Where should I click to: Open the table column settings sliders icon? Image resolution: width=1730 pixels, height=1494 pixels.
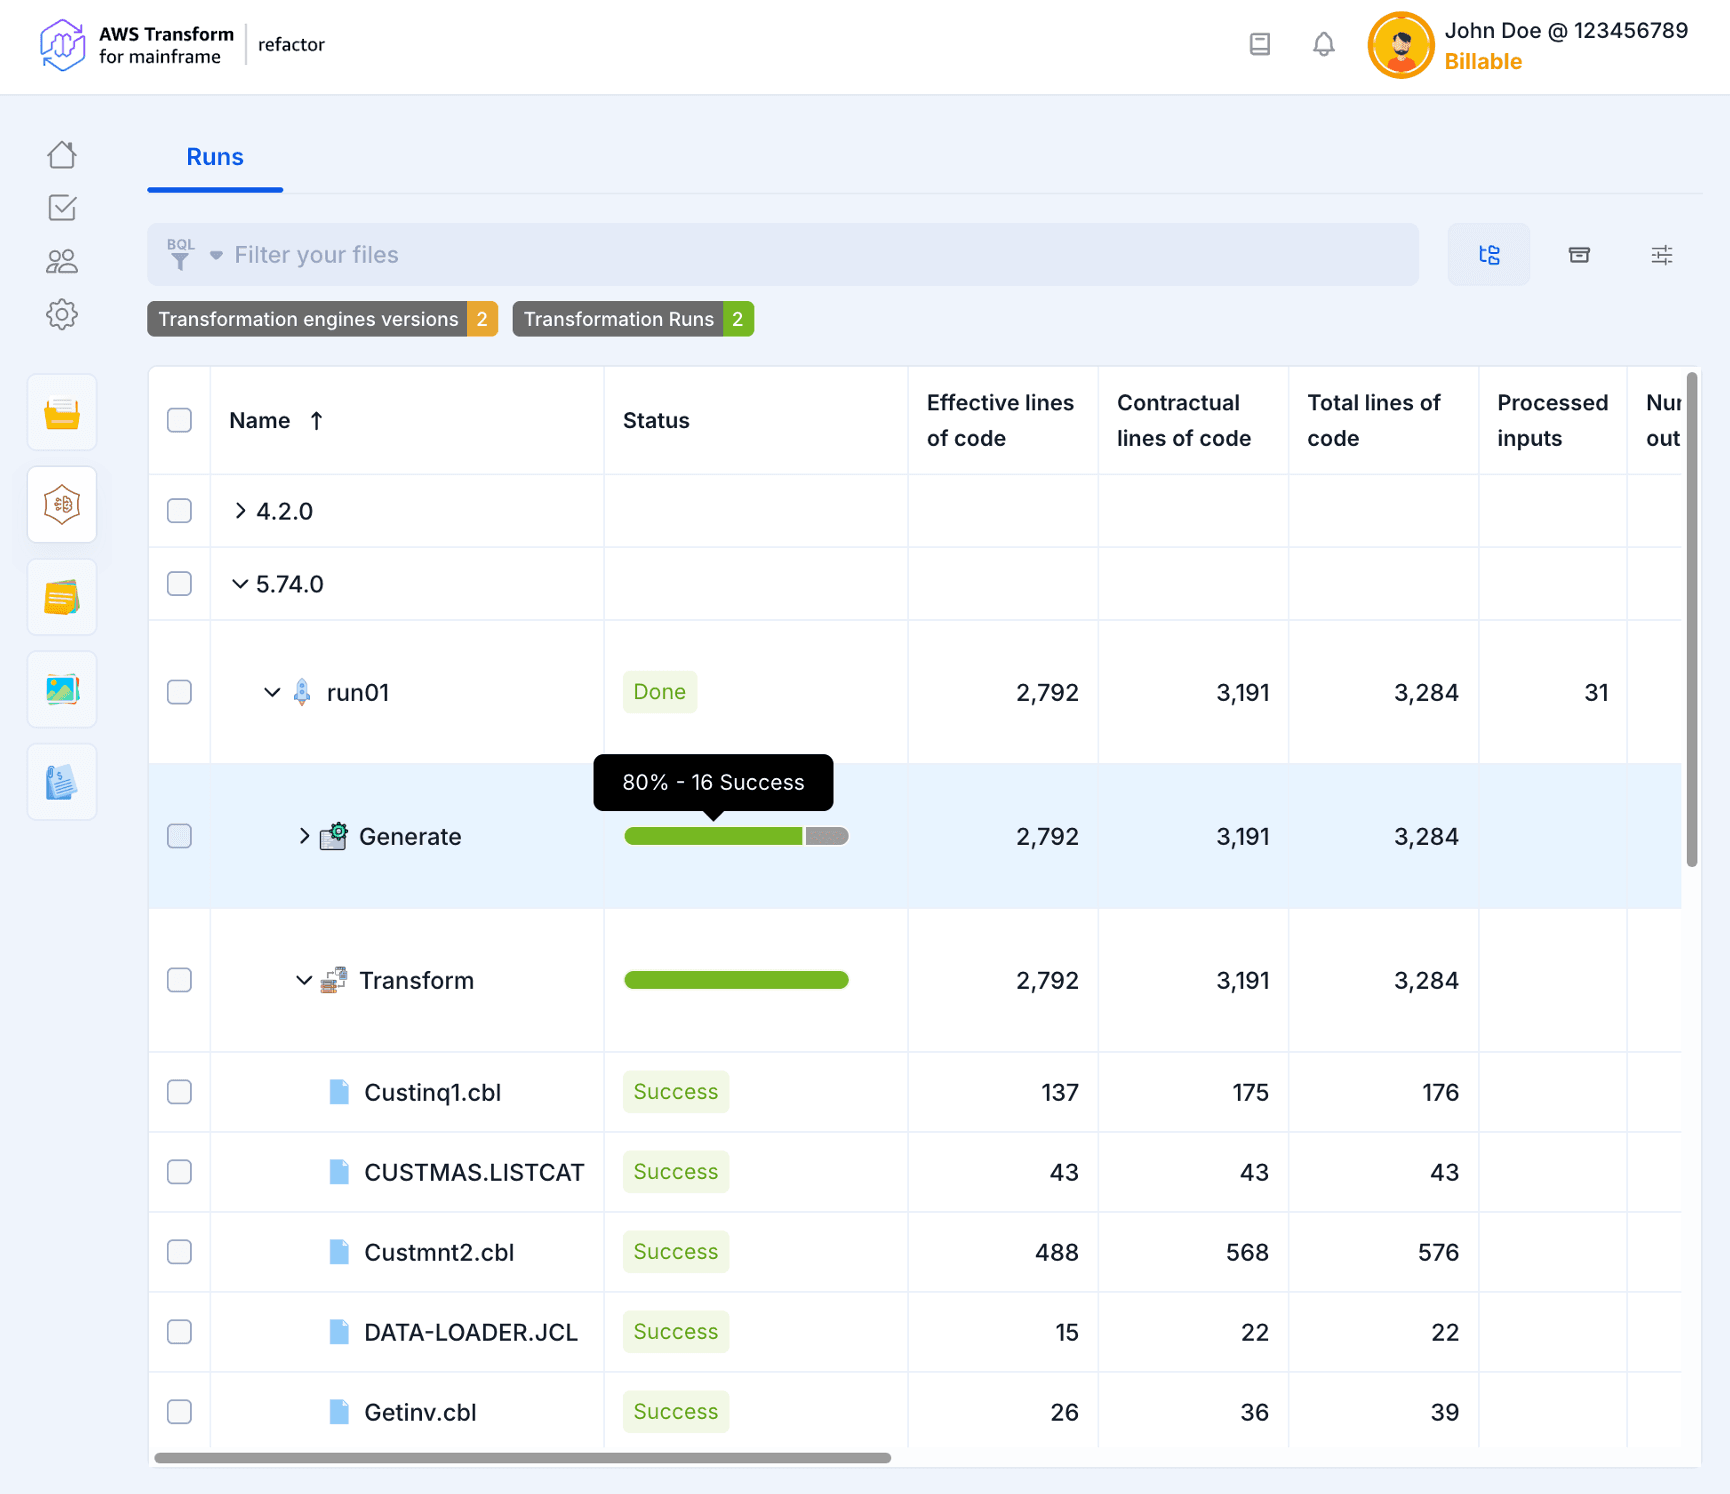[x=1661, y=255]
